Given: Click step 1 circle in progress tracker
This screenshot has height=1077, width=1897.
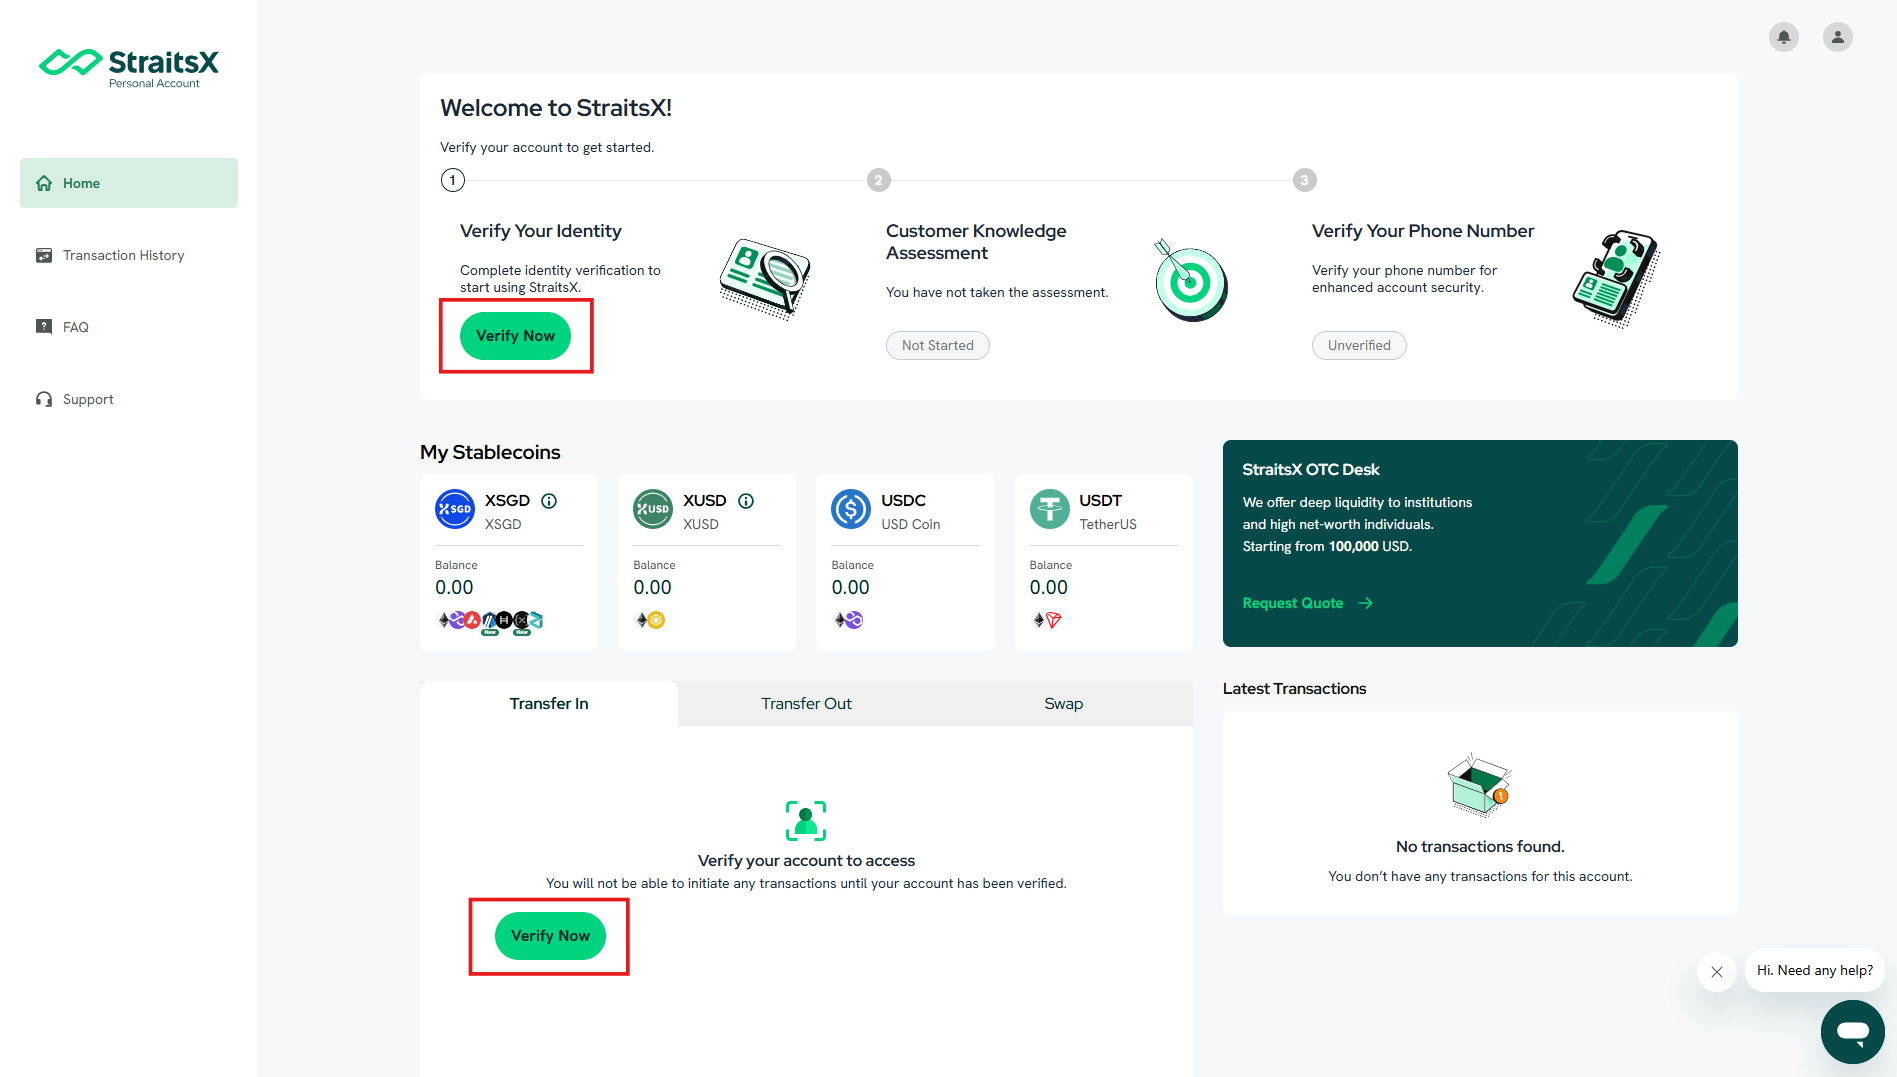Looking at the screenshot, I should tap(452, 180).
